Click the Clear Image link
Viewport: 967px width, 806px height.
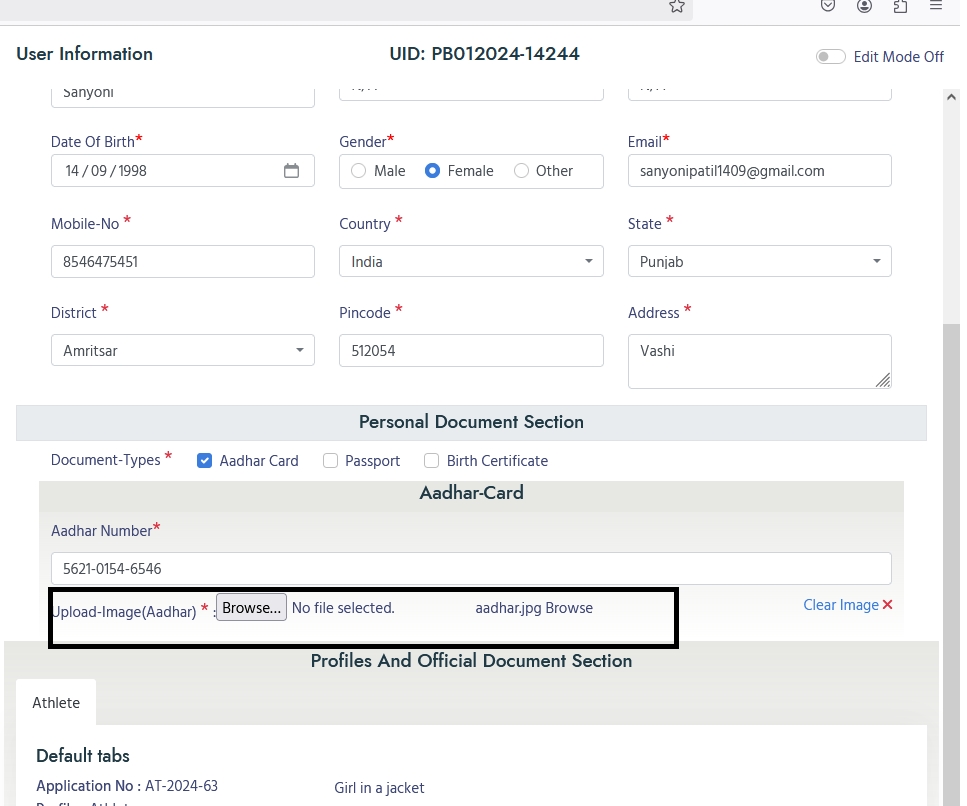(x=840, y=605)
